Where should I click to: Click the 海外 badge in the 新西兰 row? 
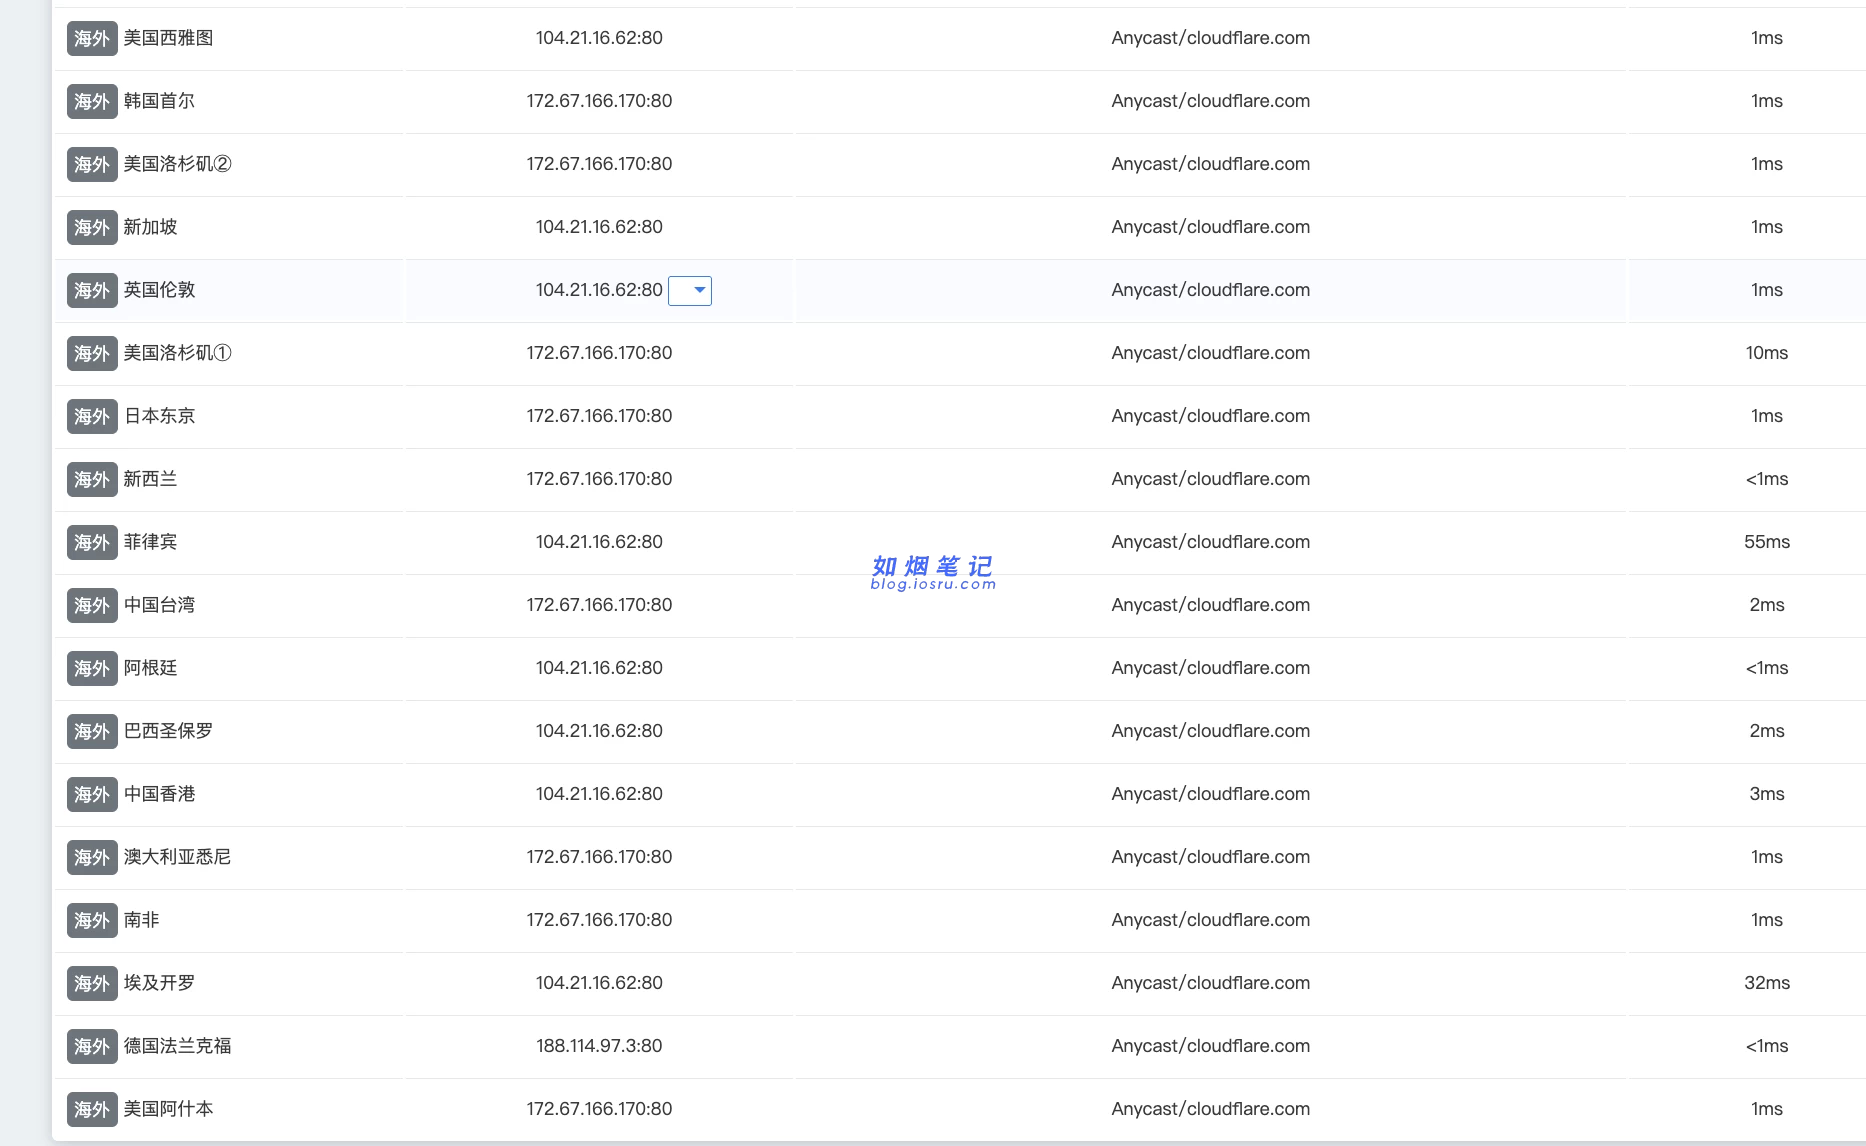click(x=92, y=480)
